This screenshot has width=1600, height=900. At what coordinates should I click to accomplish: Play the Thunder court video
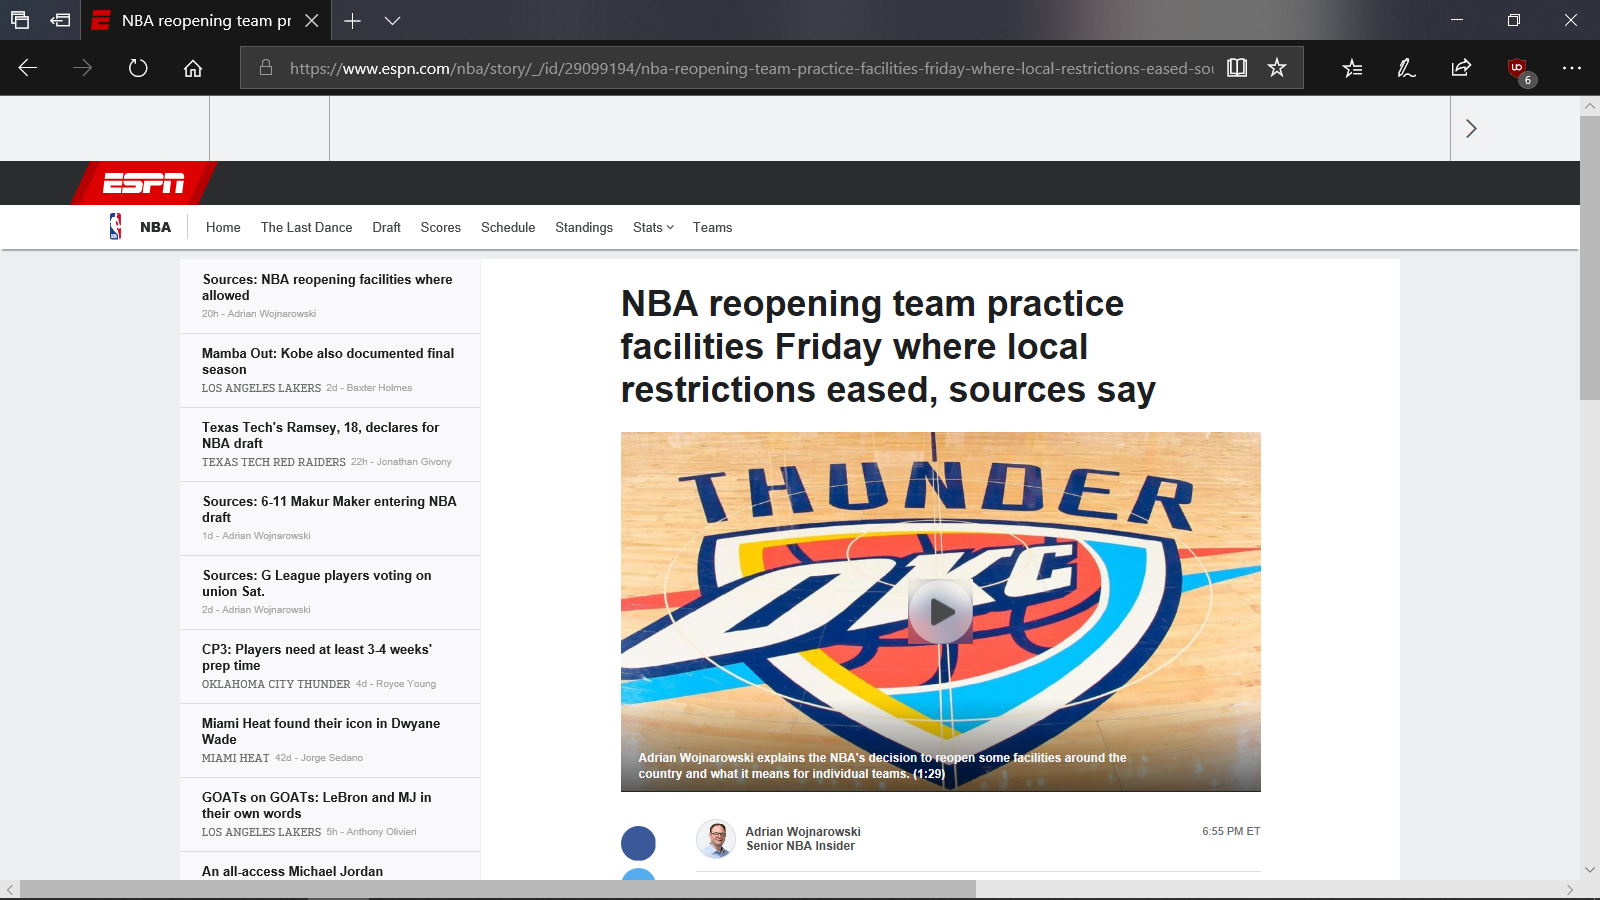[940, 611]
